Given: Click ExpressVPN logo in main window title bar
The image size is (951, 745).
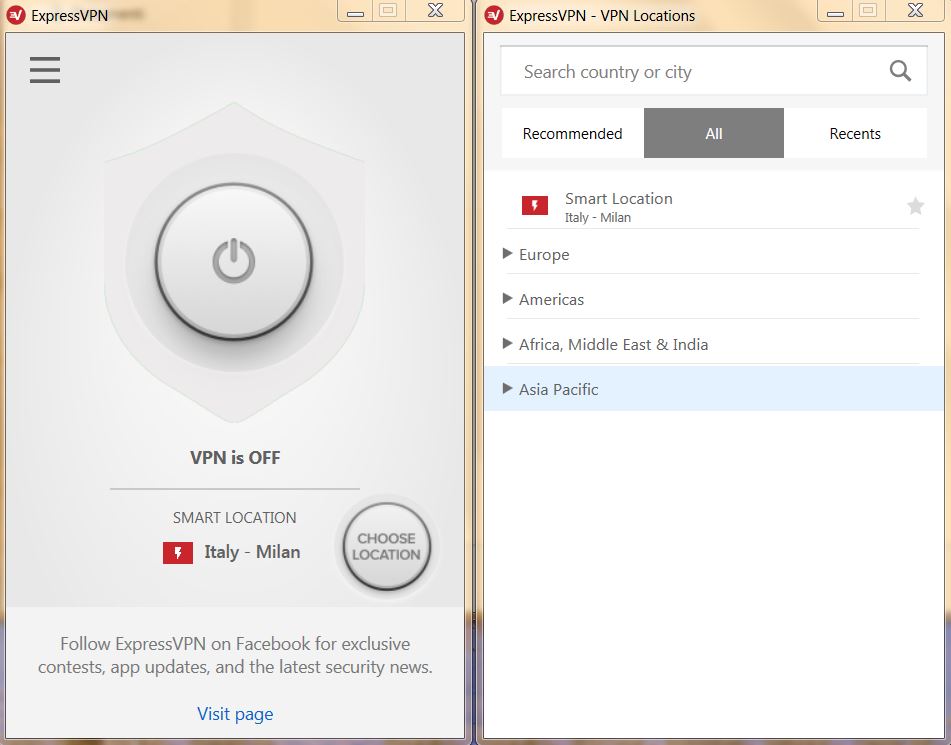Looking at the screenshot, I should point(15,15).
